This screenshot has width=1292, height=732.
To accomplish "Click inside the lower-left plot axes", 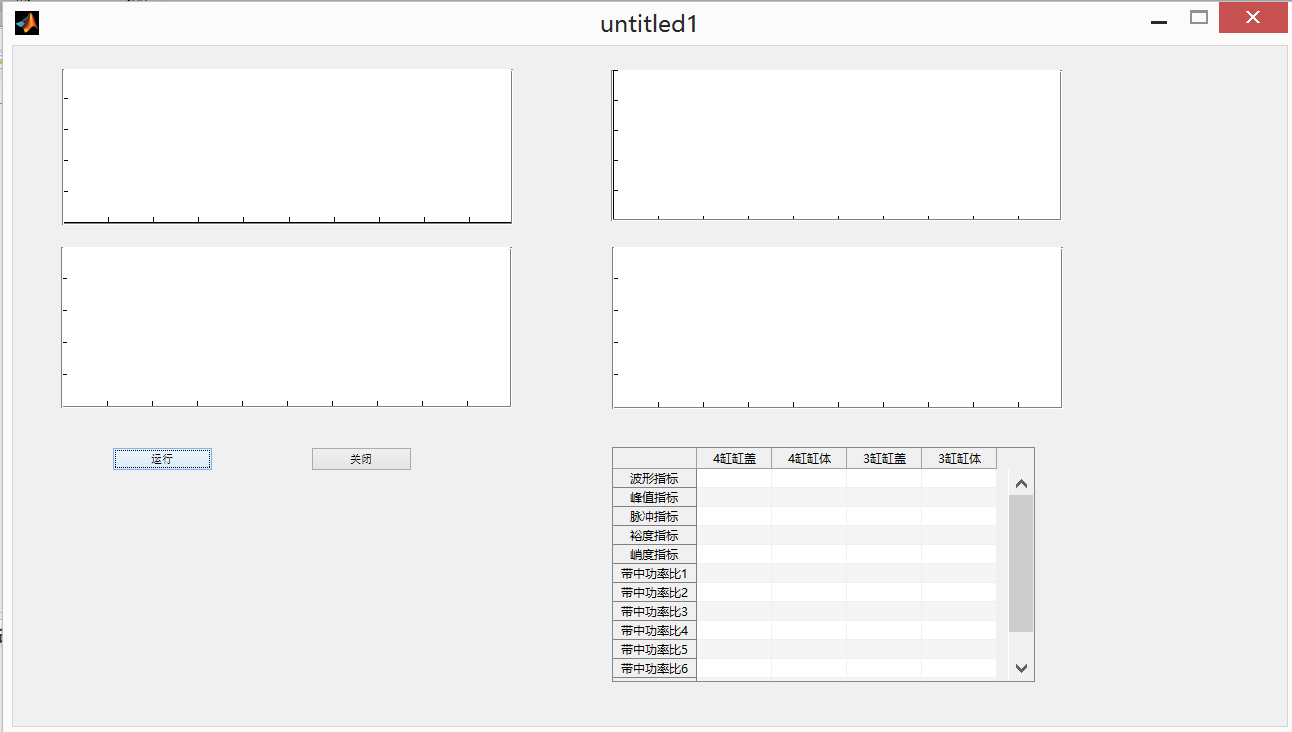I will coord(286,327).
